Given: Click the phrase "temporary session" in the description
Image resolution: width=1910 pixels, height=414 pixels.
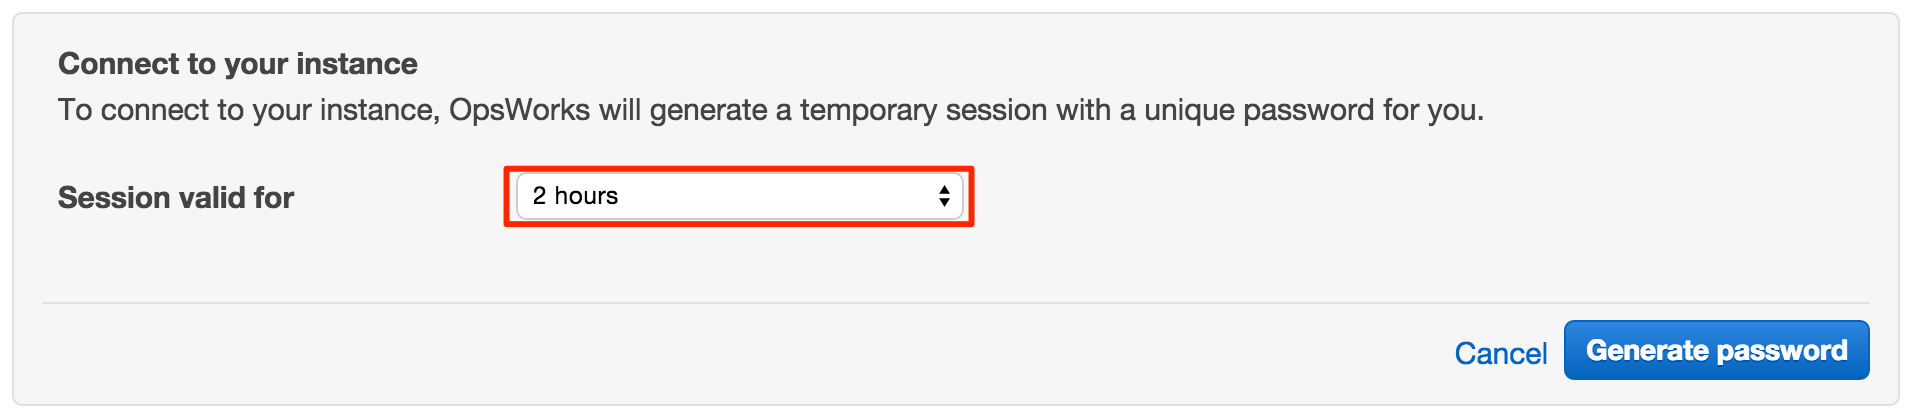Looking at the screenshot, I should point(918,110).
